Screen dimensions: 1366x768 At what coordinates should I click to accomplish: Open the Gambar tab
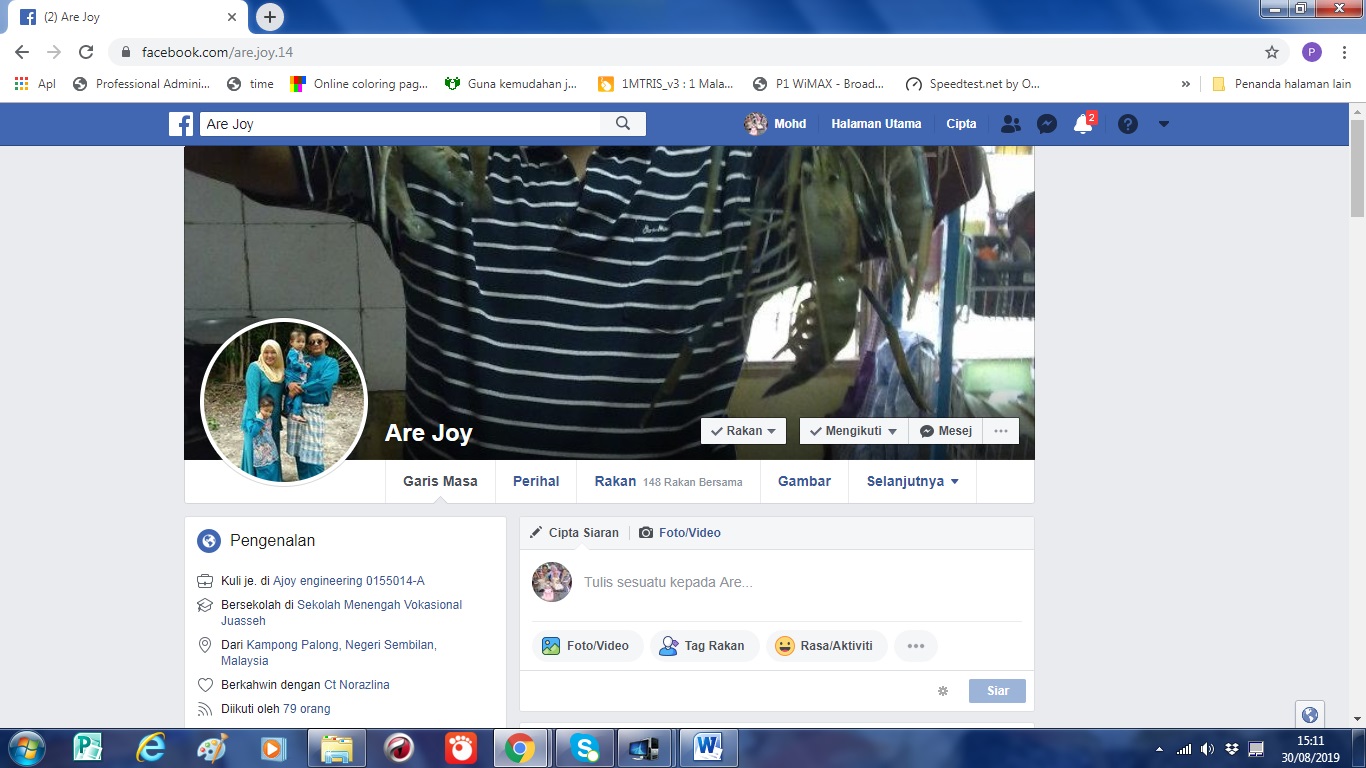click(x=804, y=481)
